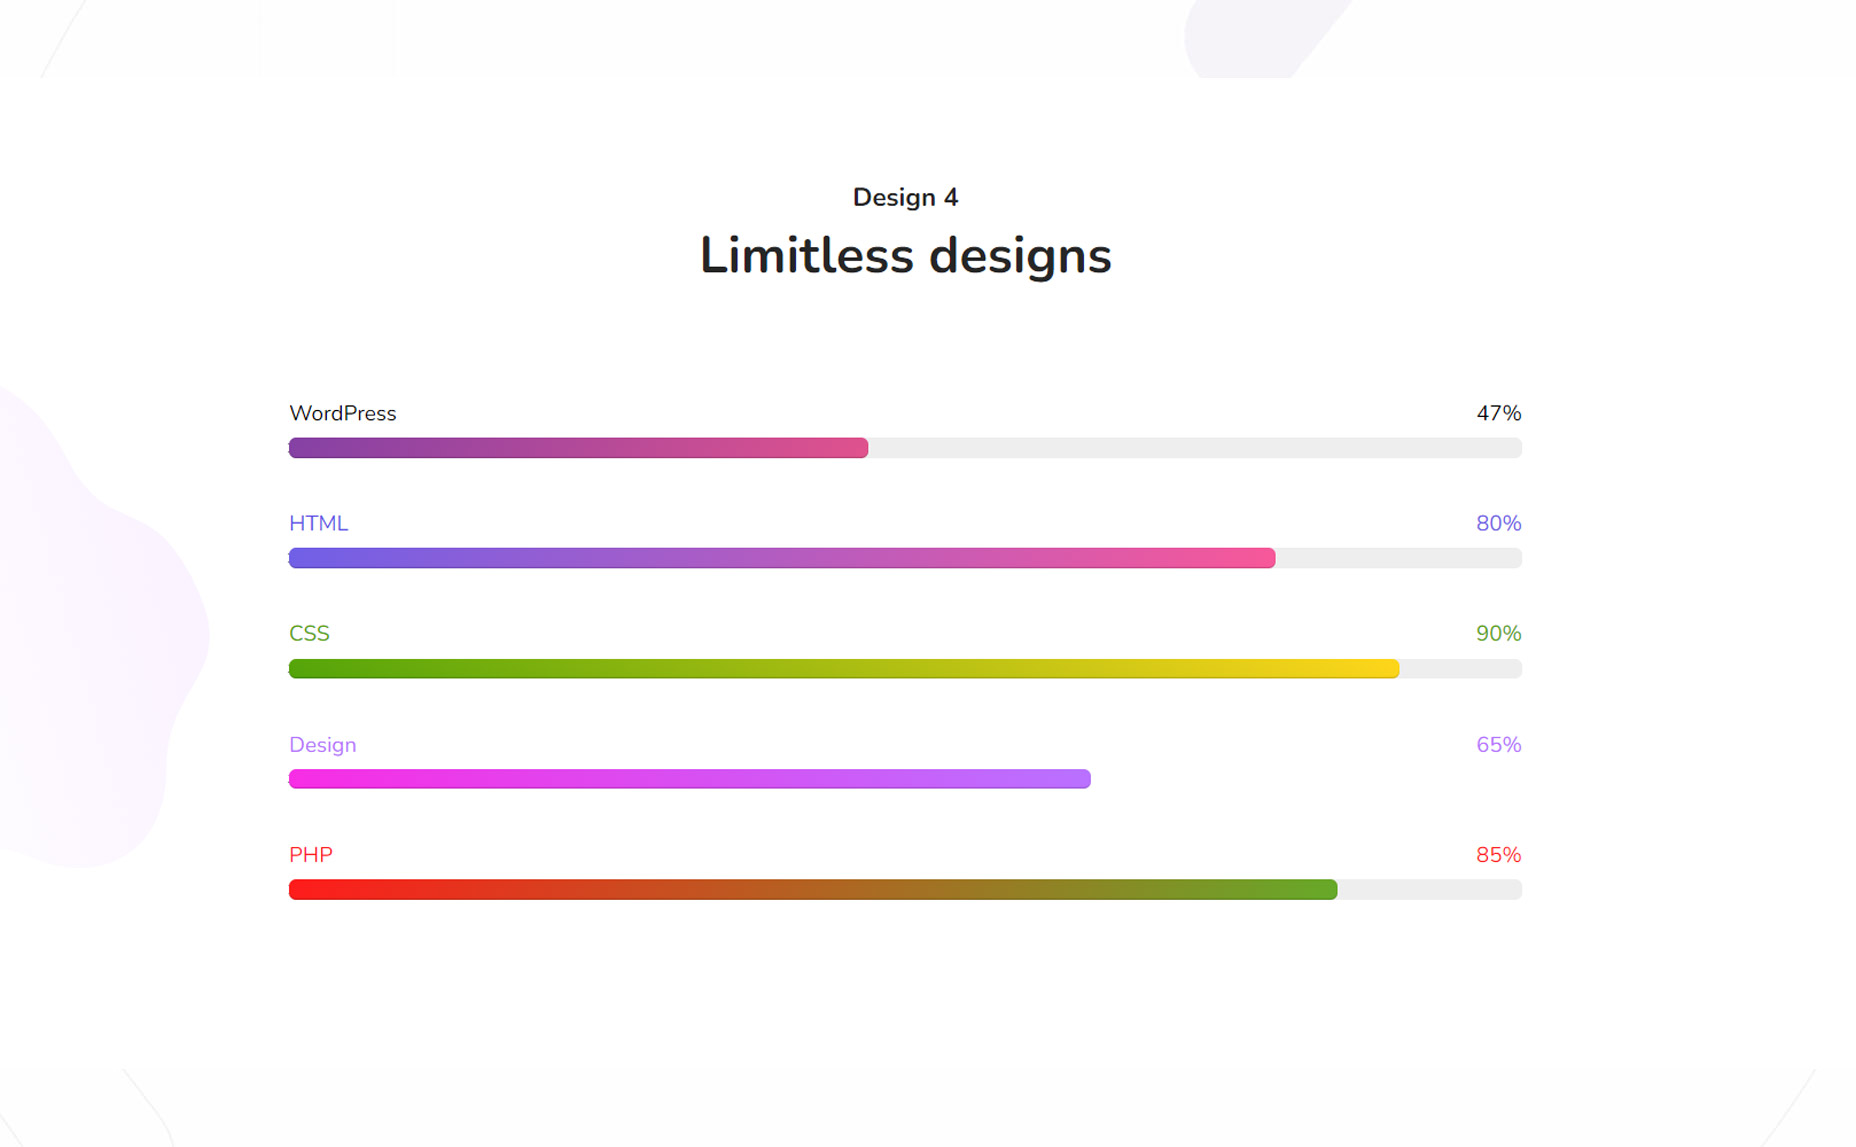Viewport: 1856px width, 1147px height.
Task: Click the magenta Design progress bar
Action: (690, 779)
